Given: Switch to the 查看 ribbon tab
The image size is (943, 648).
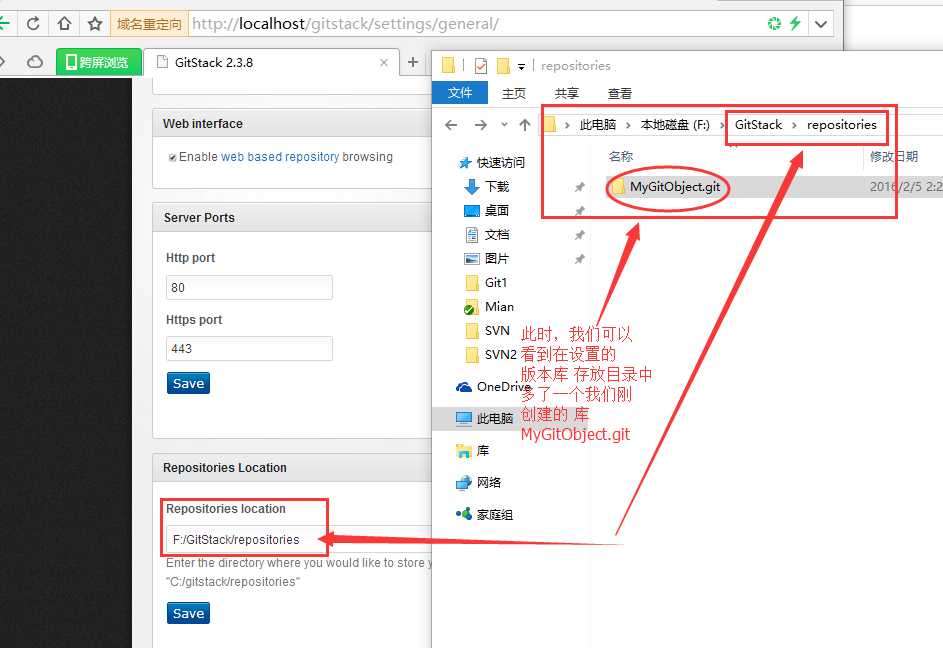Looking at the screenshot, I should click(x=619, y=93).
